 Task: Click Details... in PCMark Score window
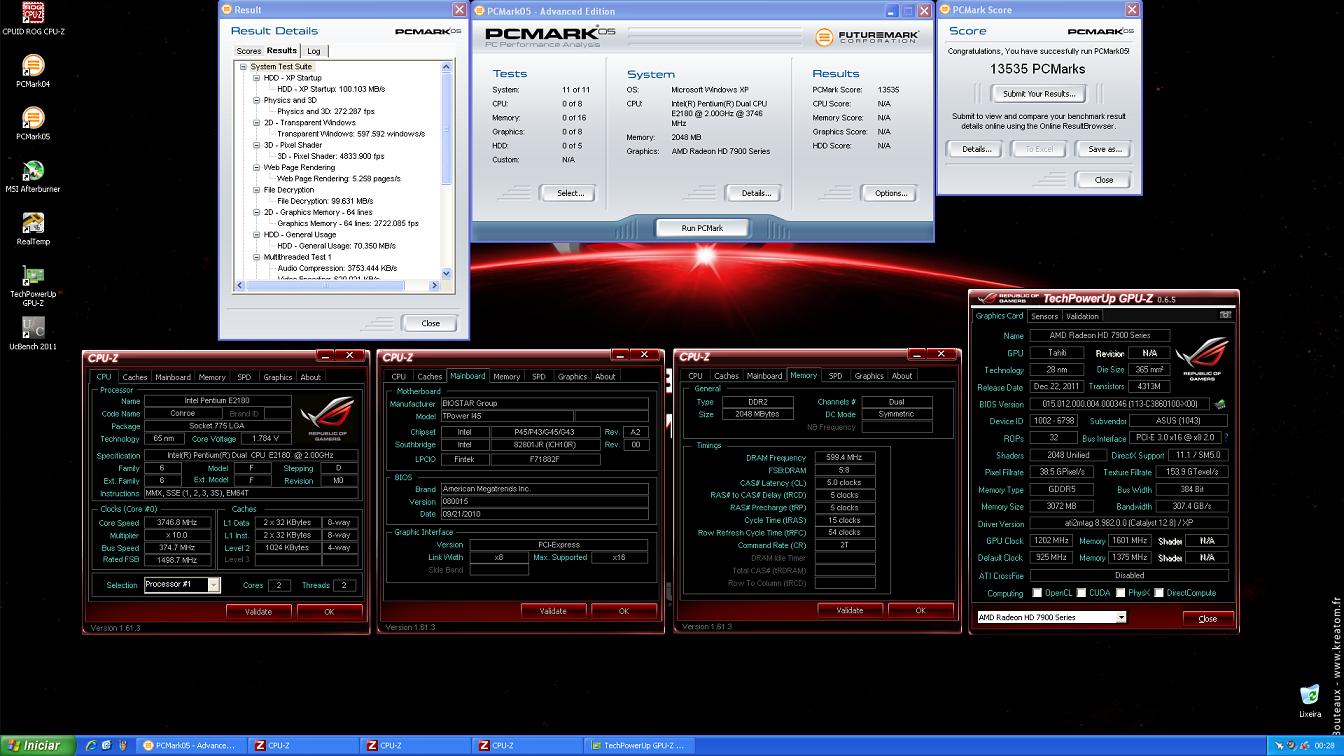click(975, 149)
